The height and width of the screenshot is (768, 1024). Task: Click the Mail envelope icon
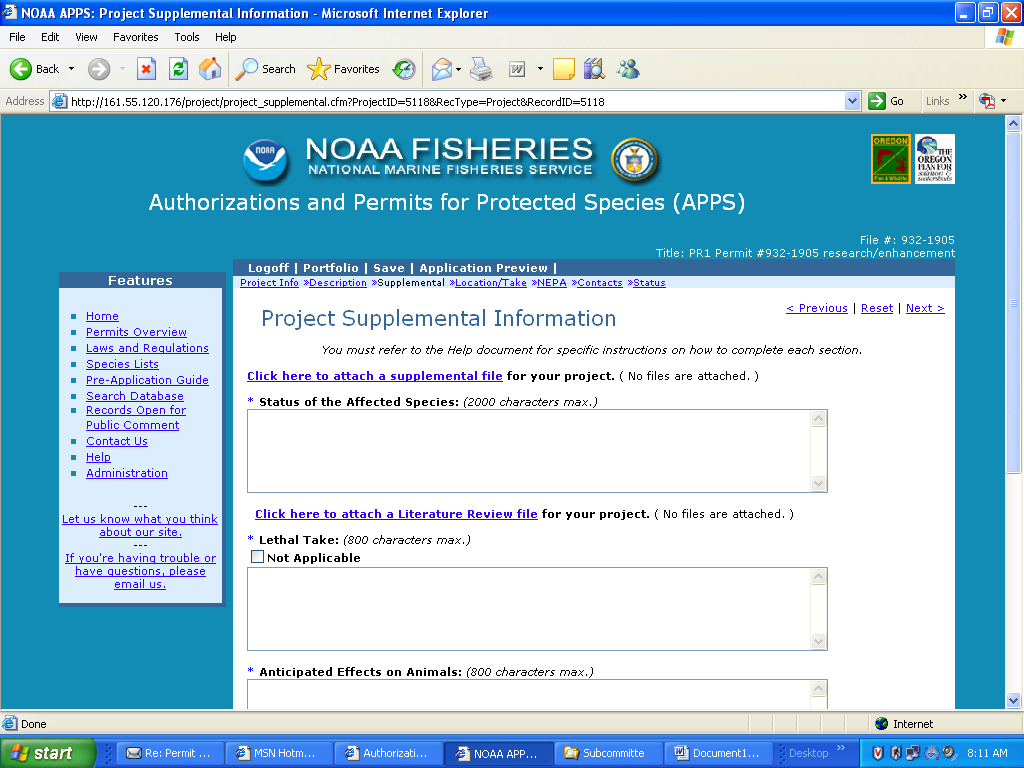click(x=442, y=69)
